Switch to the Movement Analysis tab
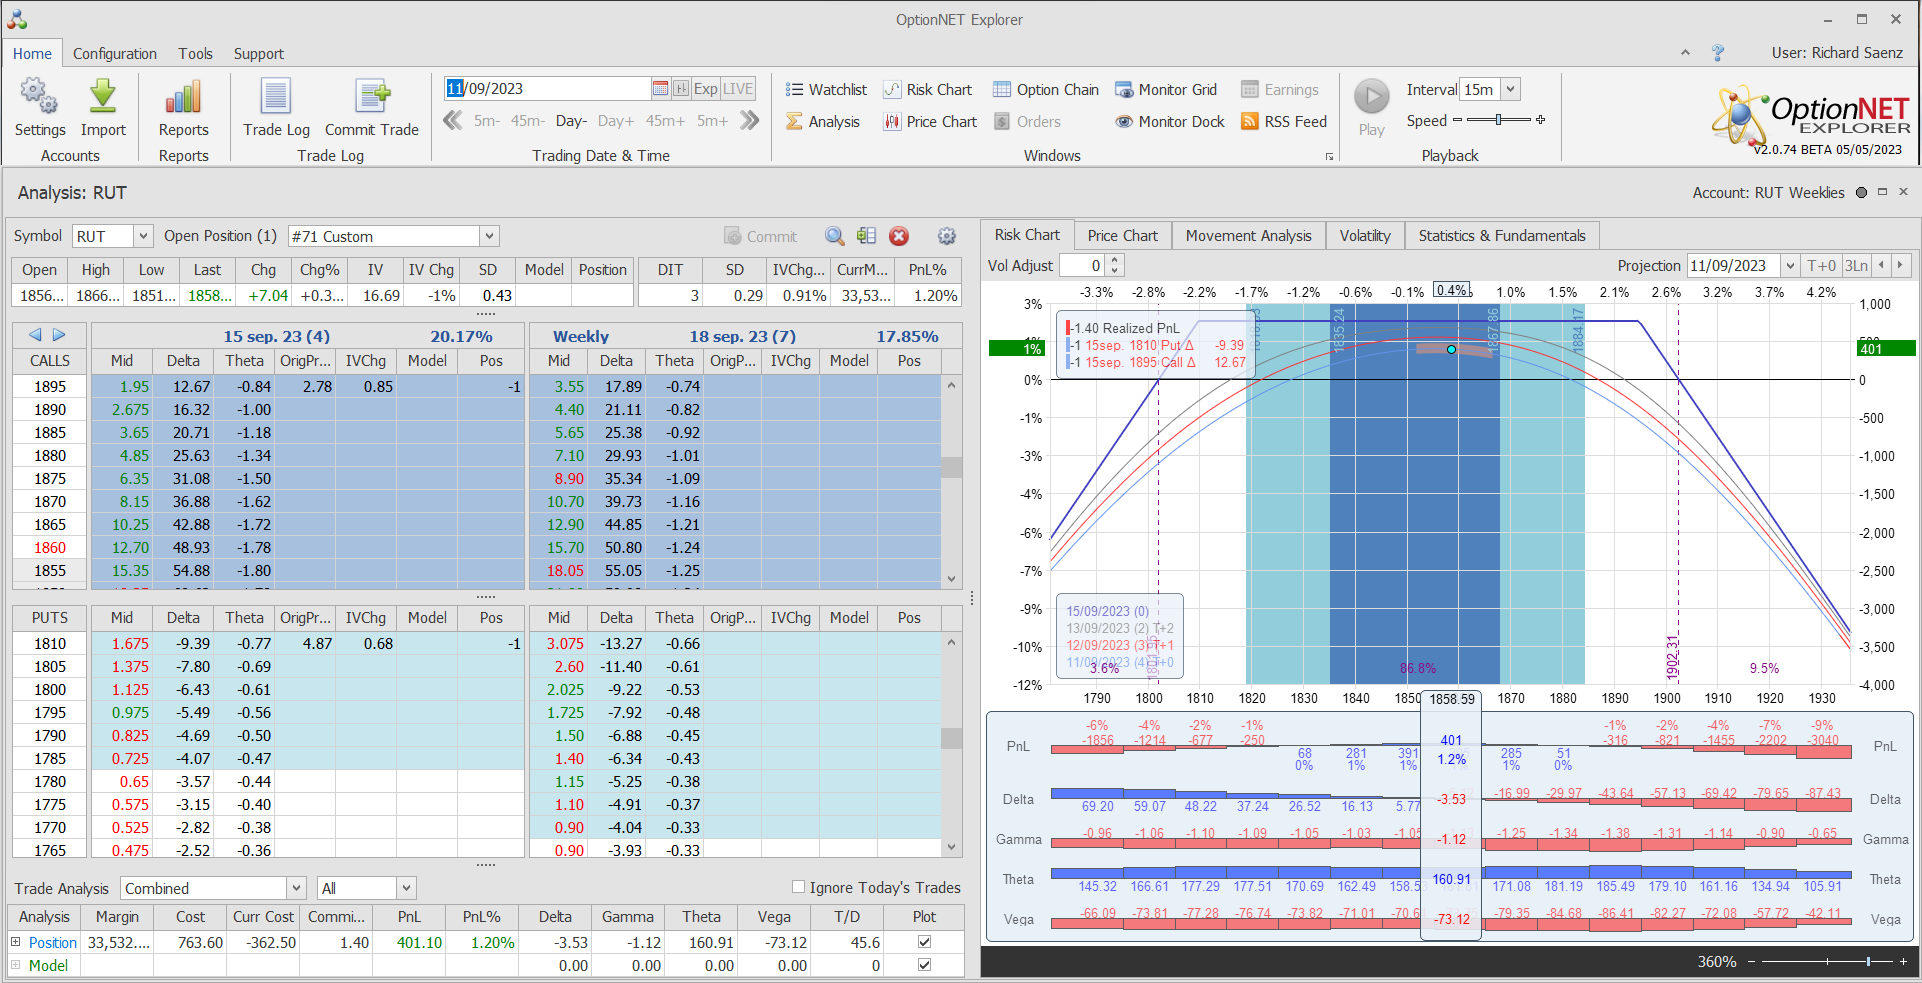This screenshot has height=983, width=1922. pyautogui.click(x=1248, y=236)
